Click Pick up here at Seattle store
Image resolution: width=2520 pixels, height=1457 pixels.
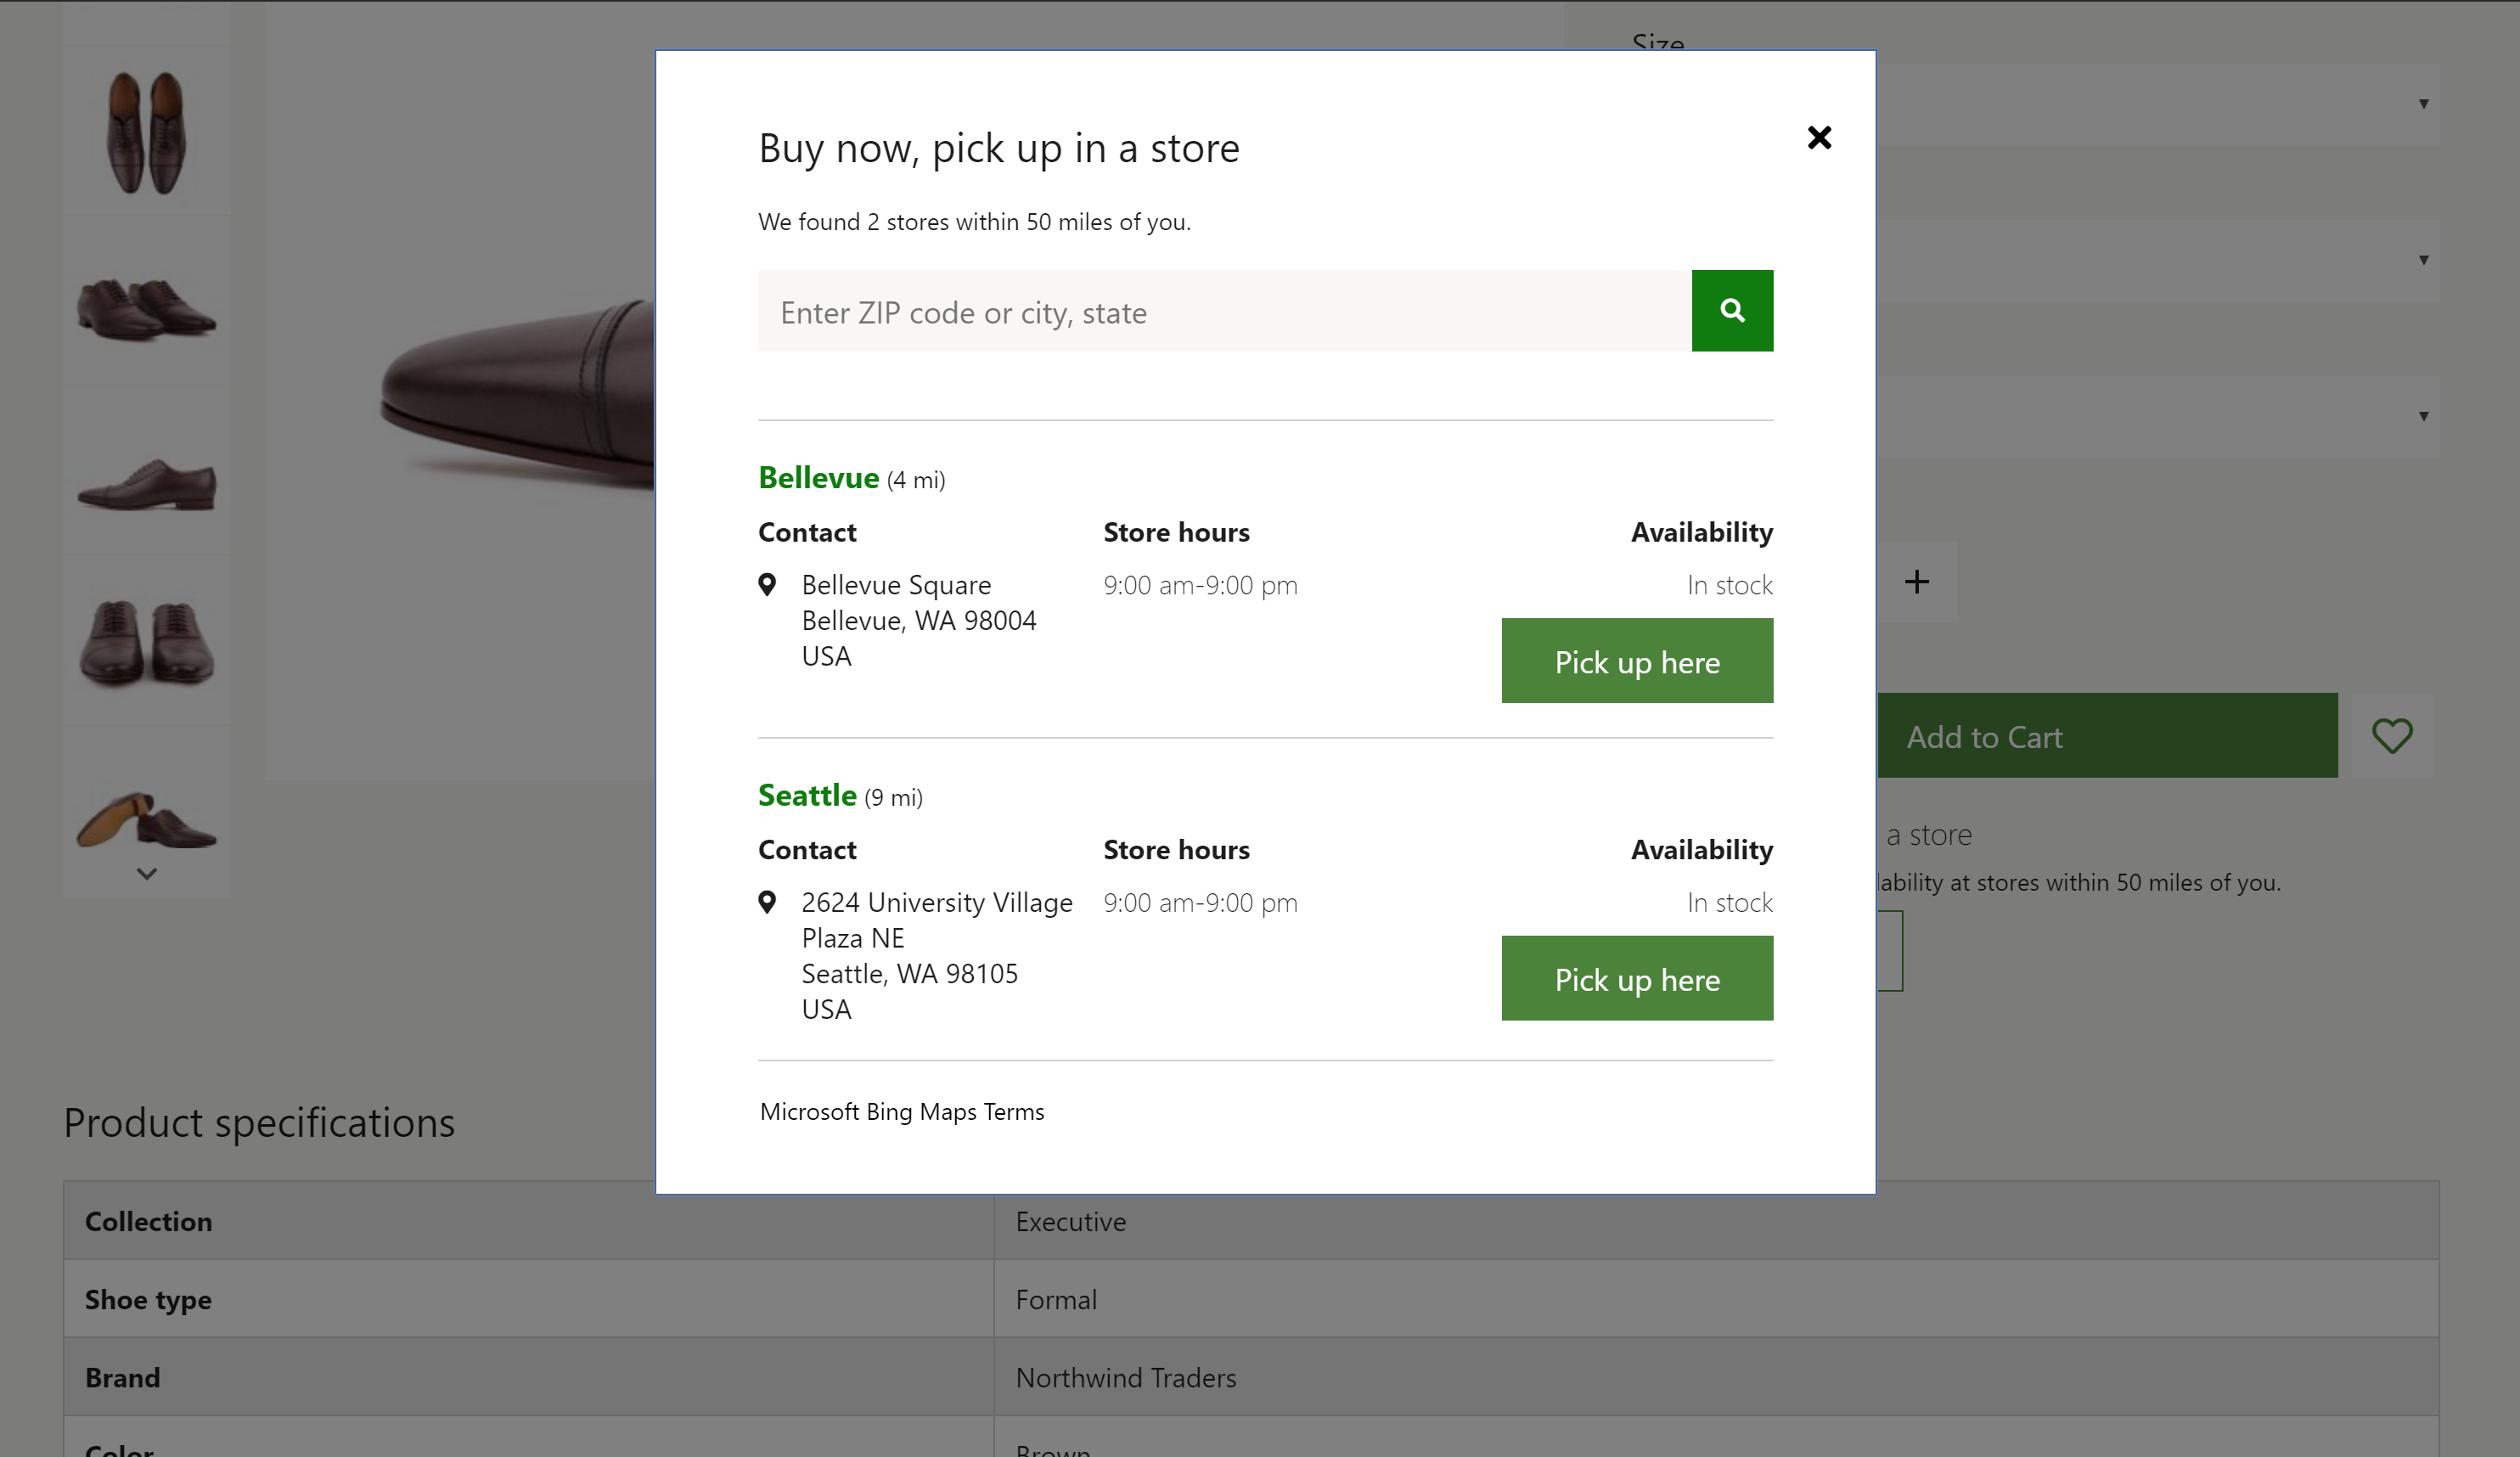click(x=1637, y=976)
